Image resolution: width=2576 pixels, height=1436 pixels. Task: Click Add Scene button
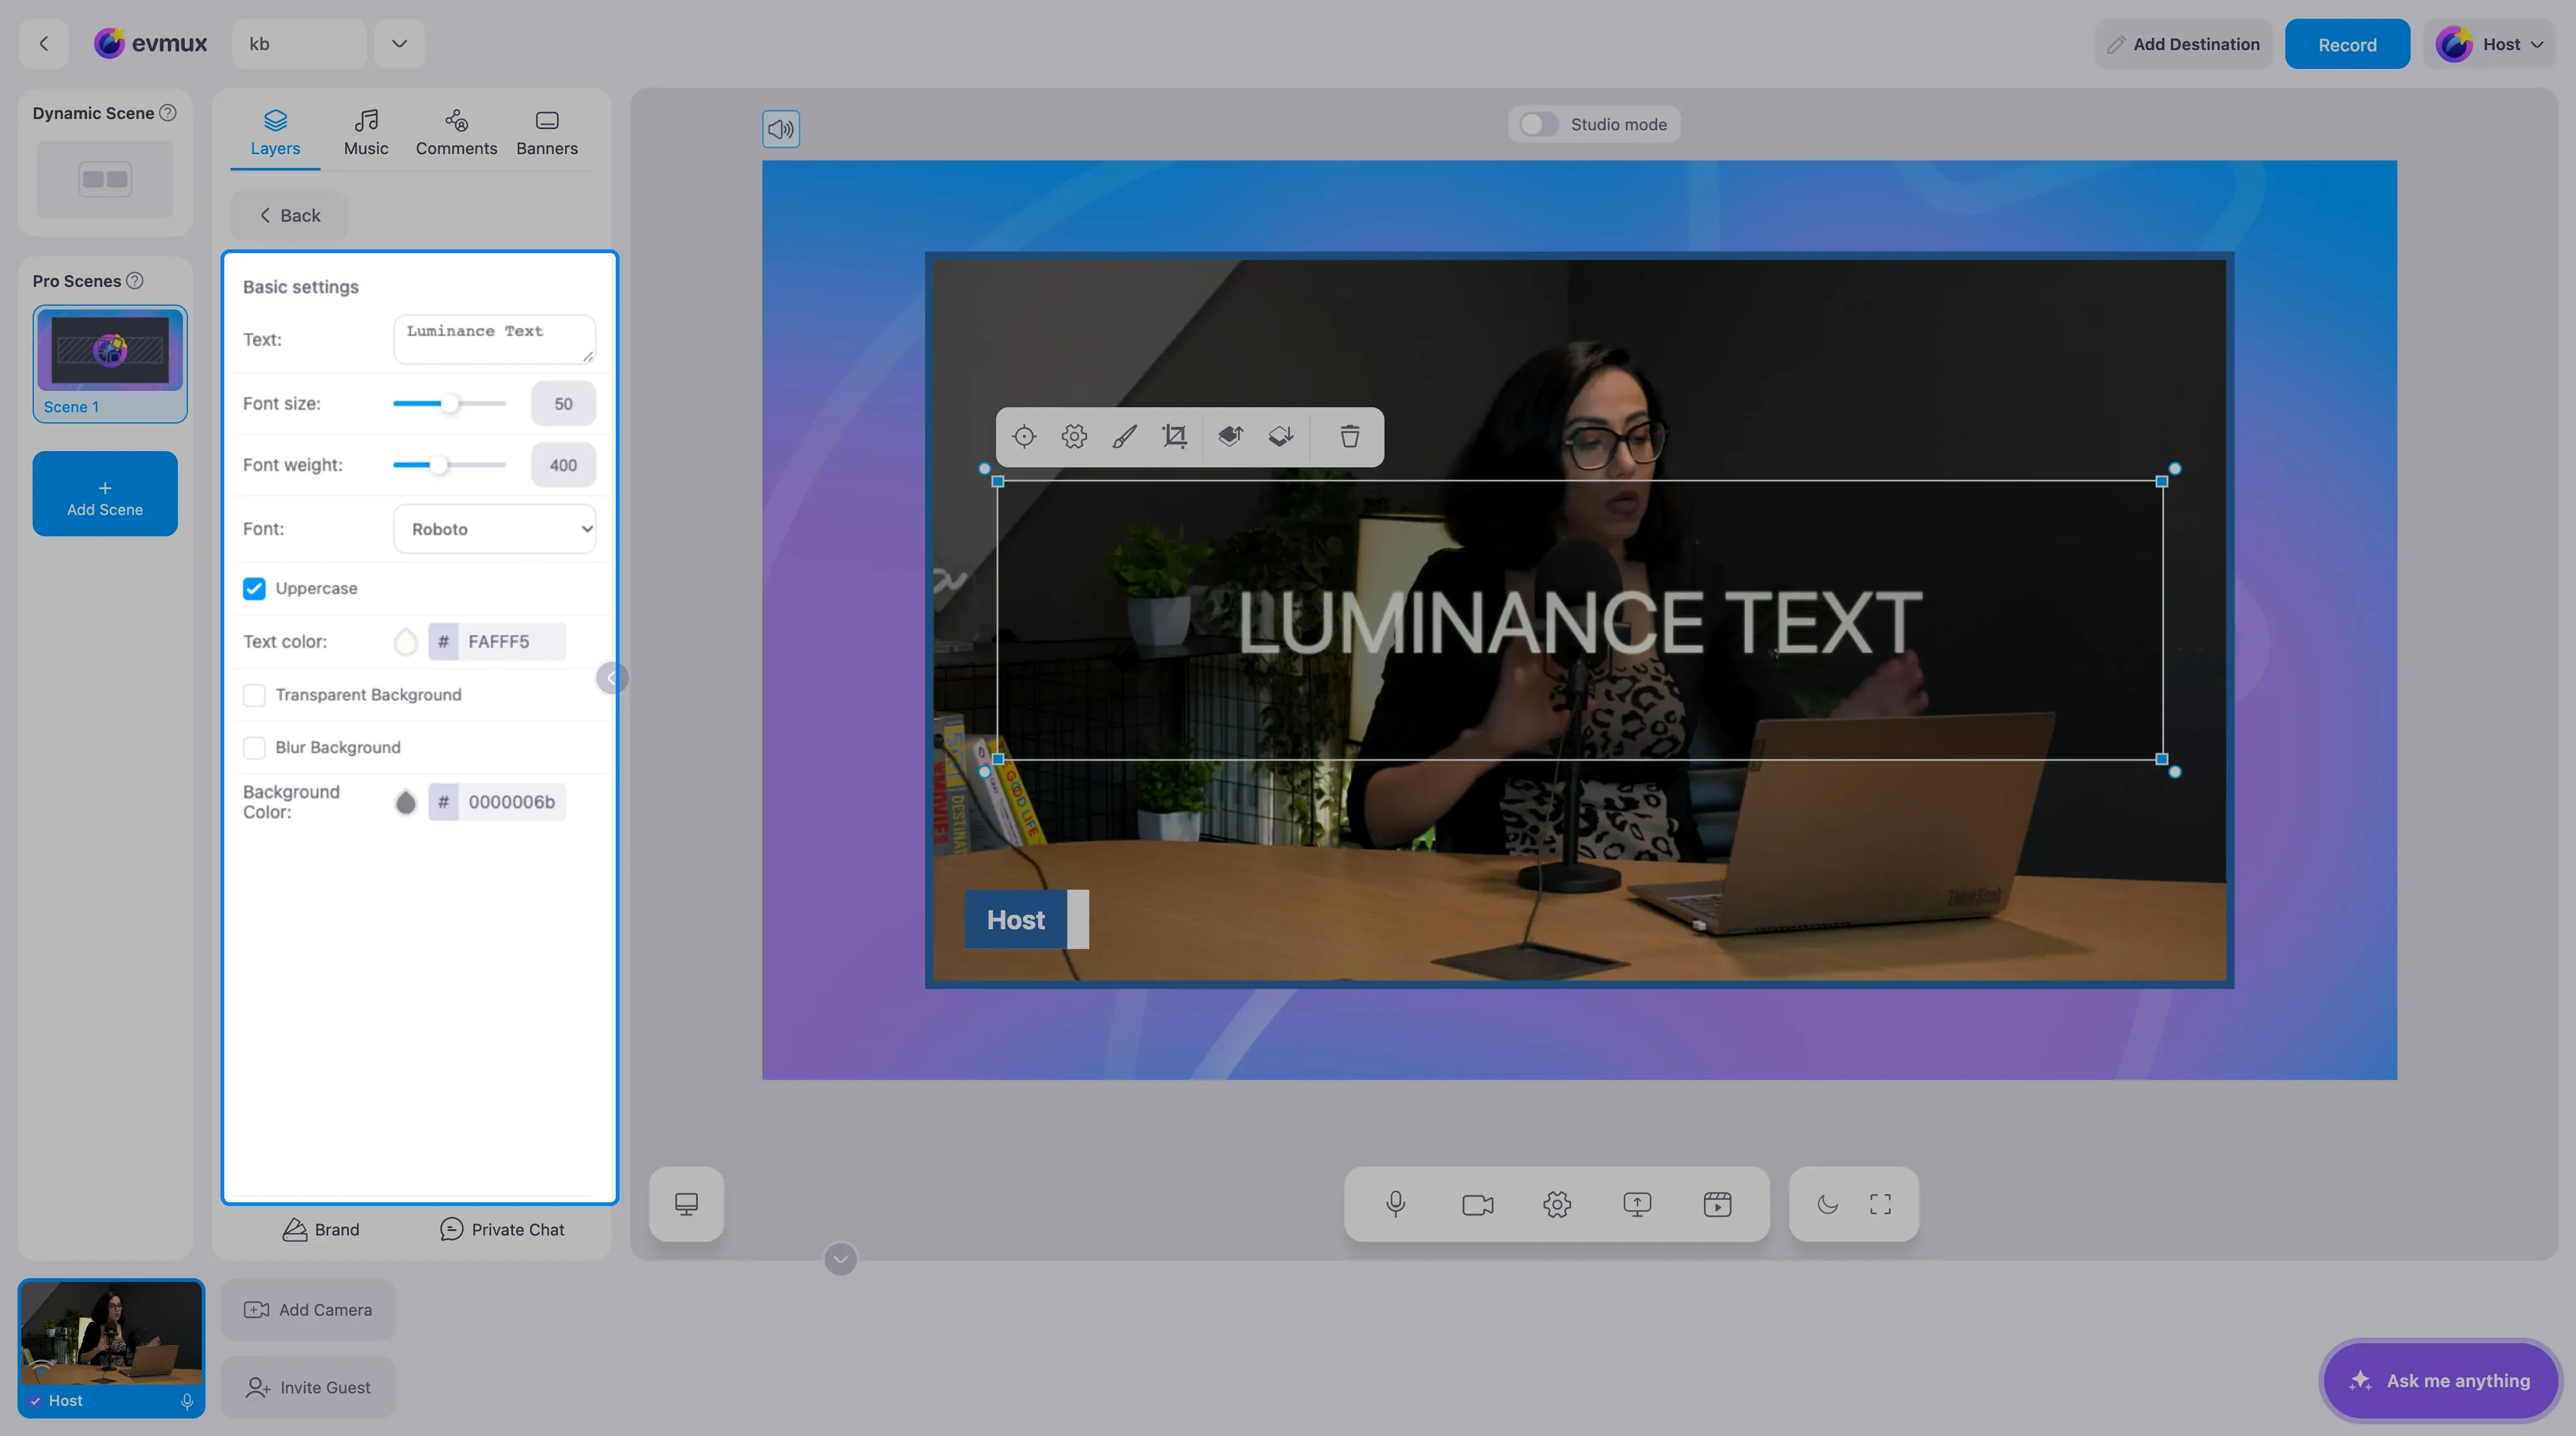(105, 494)
